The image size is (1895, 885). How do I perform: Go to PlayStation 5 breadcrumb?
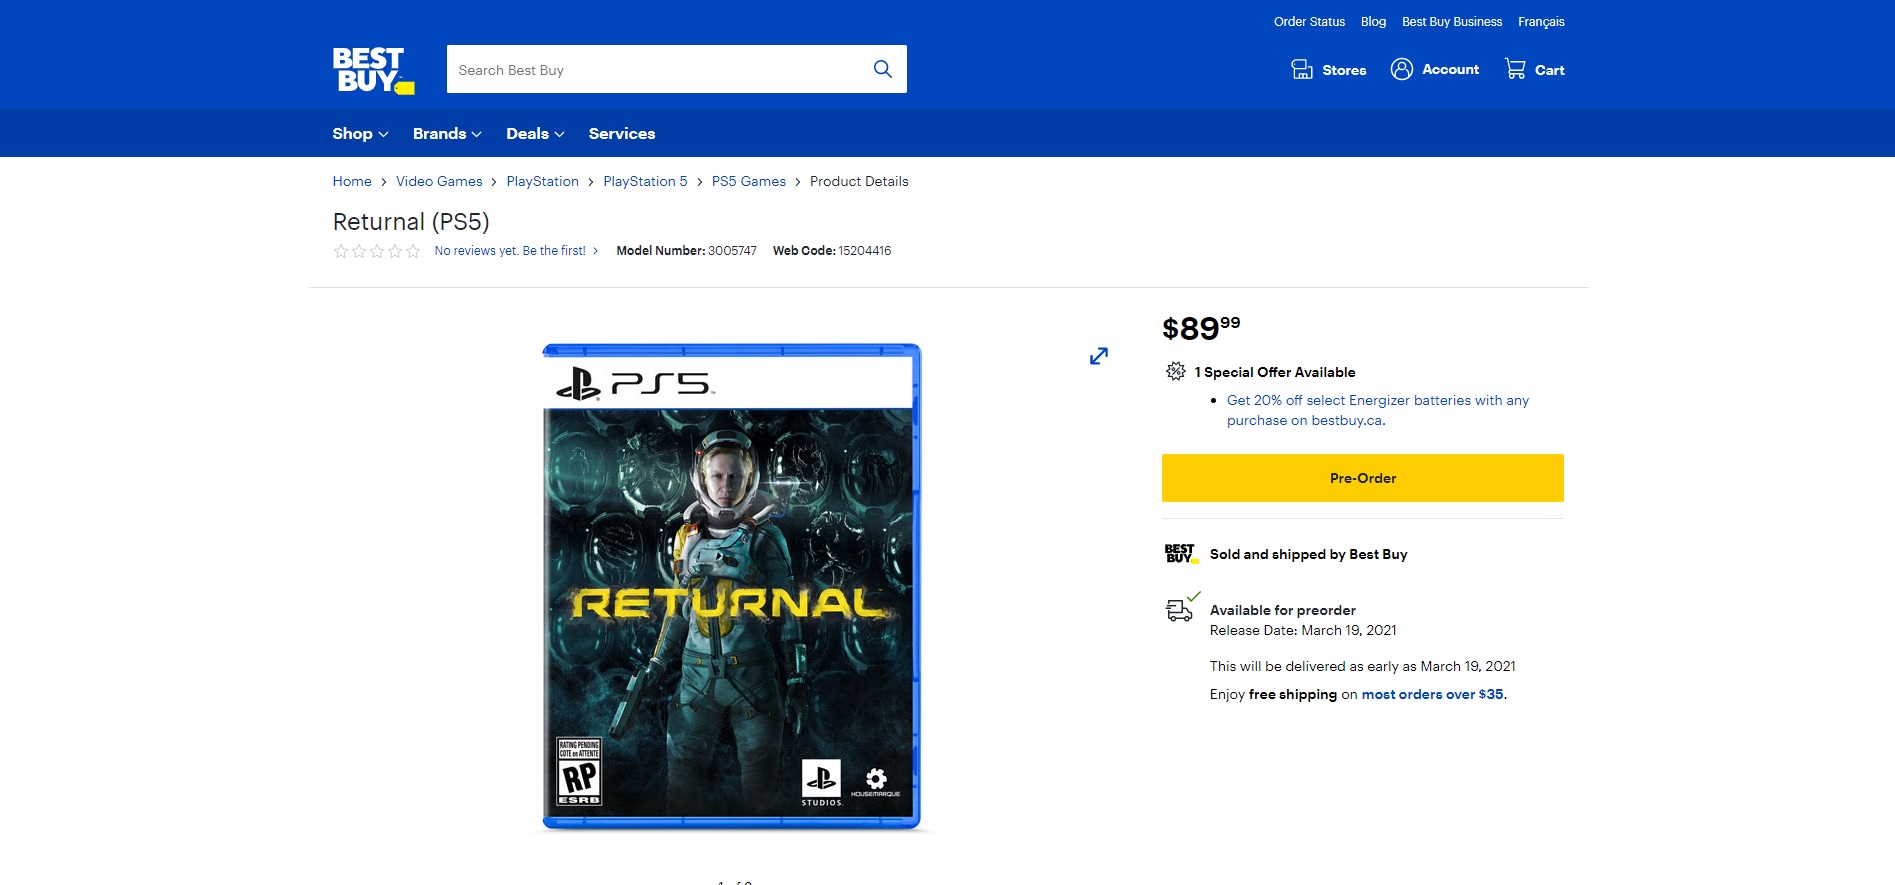pyautogui.click(x=645, y=181)
